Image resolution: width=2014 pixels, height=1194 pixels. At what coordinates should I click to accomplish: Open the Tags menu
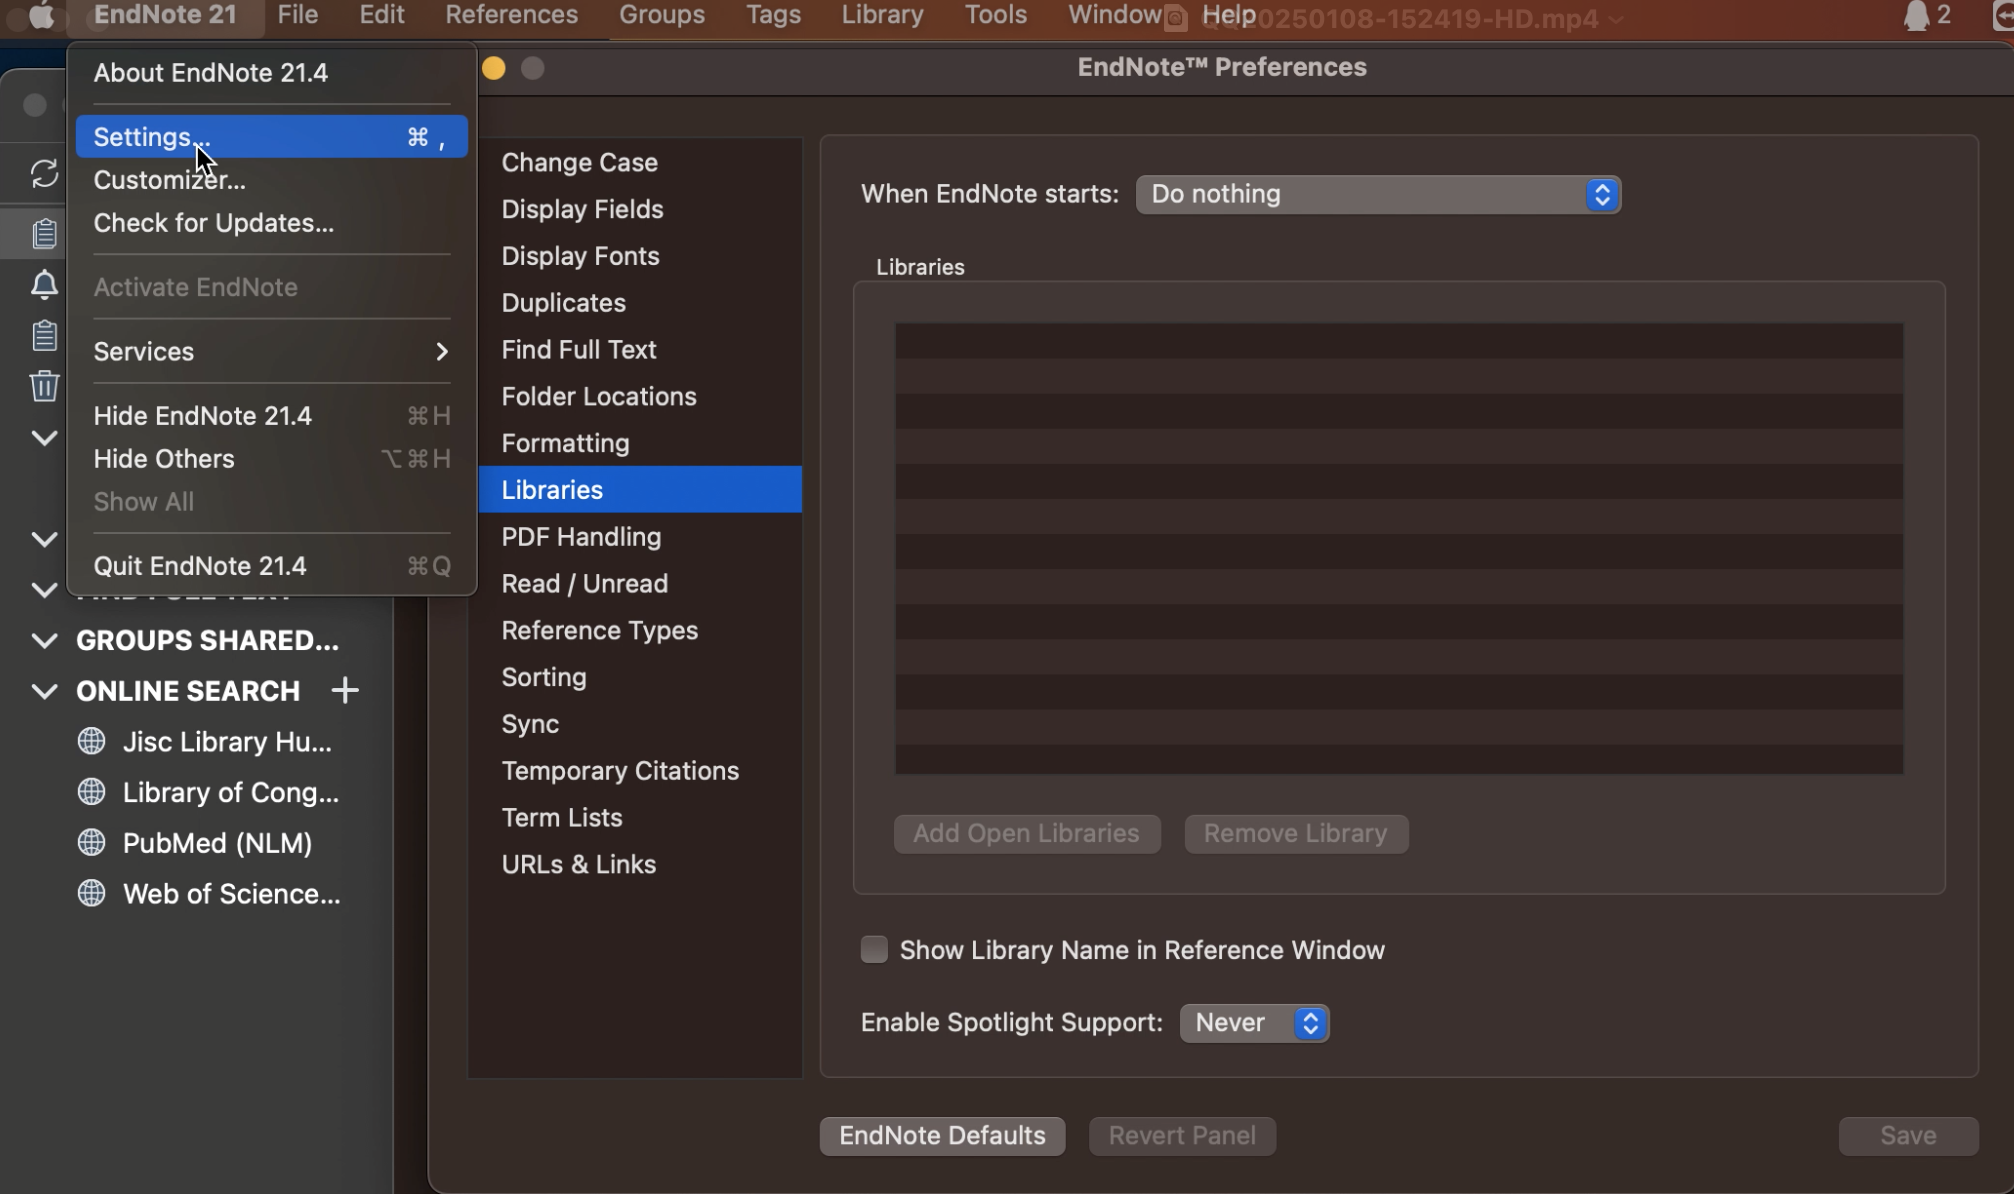click(x=773, y=15)
